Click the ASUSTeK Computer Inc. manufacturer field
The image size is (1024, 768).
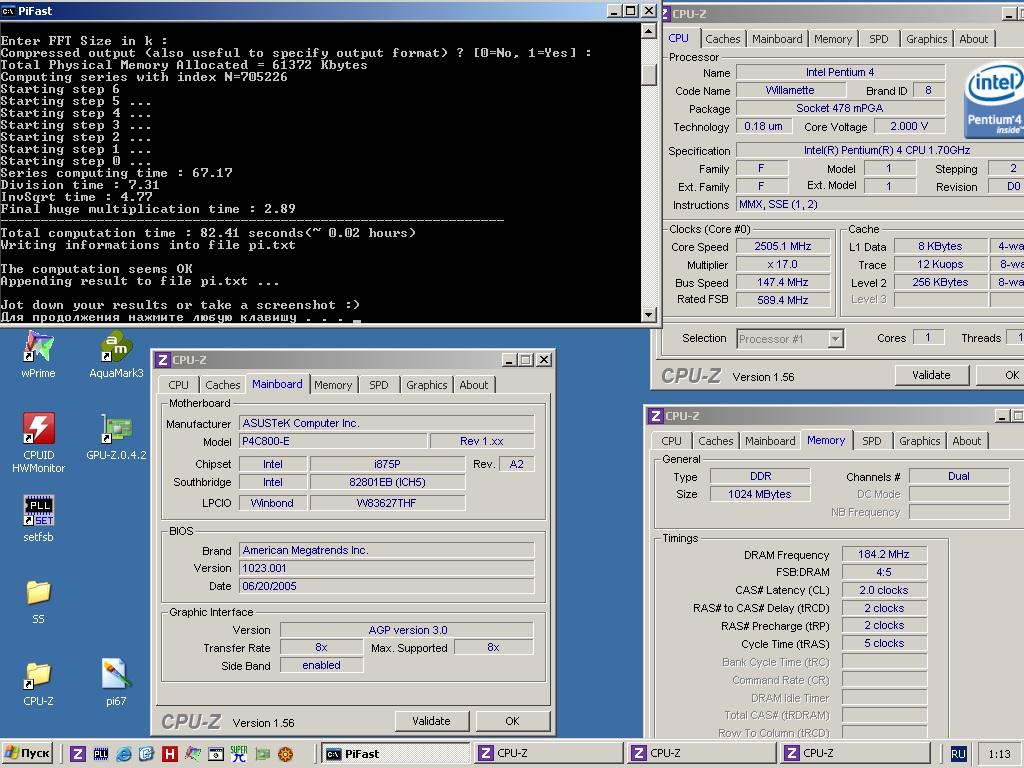point(387,423)
